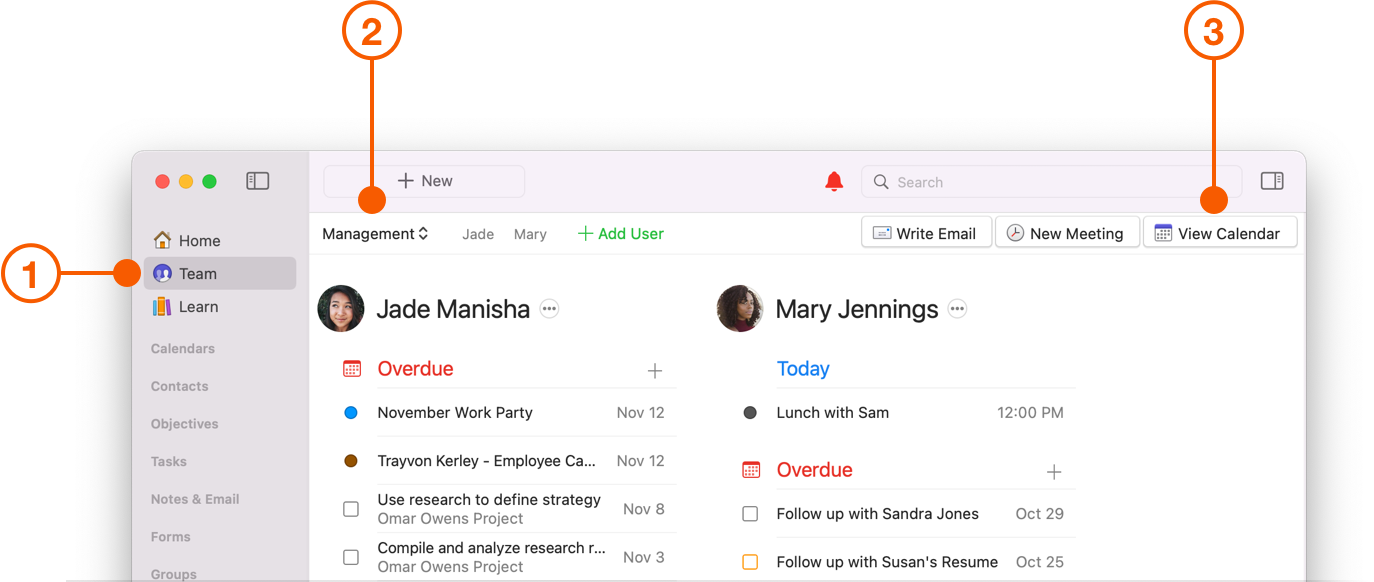Screen dimensions: 1374x582
Task: Toggle the right inspector panel icon
Action: coord(1272,181)
